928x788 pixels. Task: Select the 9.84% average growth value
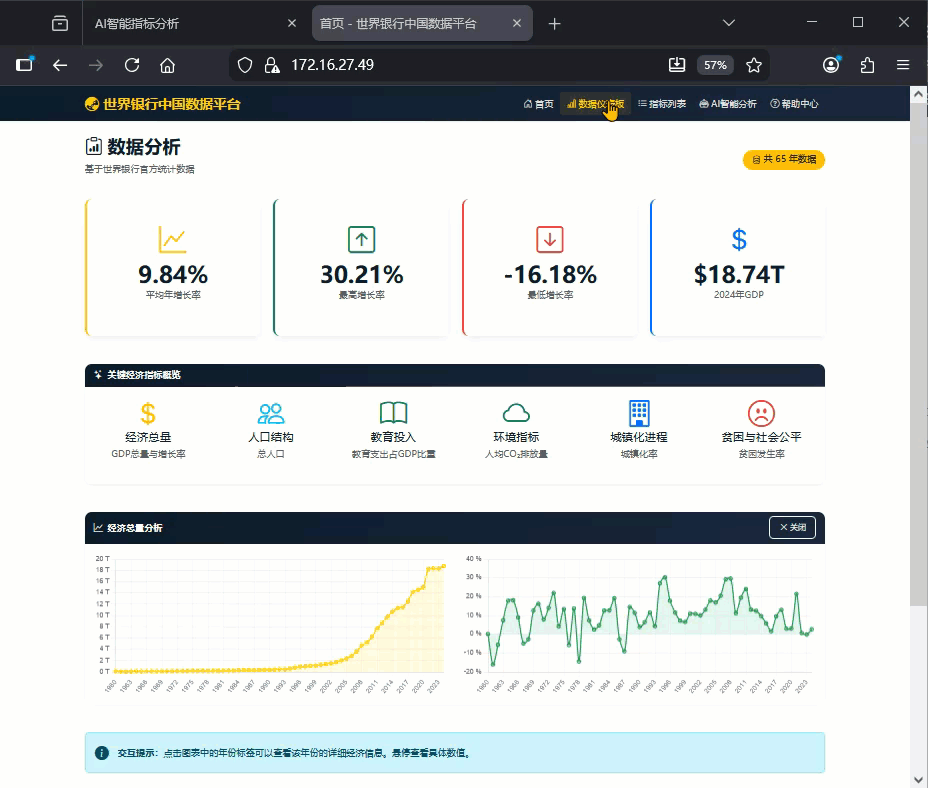(173, 275)
